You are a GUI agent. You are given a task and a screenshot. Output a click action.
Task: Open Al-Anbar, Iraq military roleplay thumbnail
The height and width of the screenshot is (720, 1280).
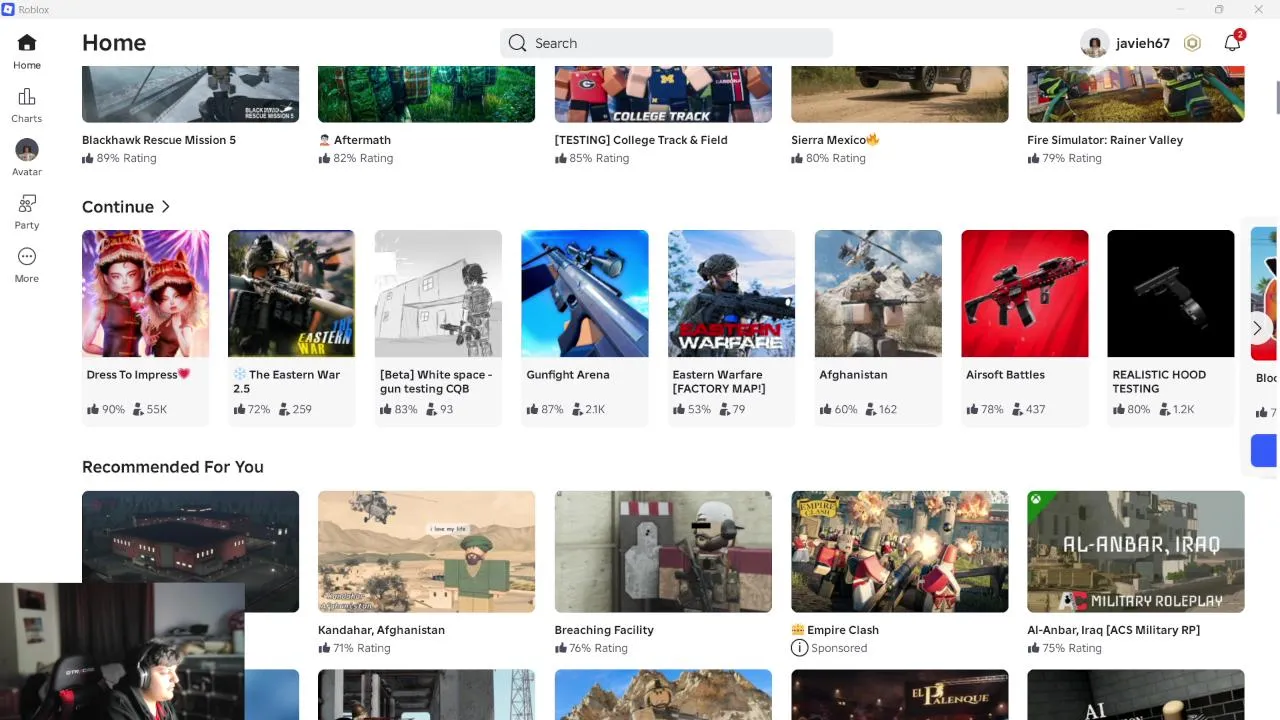(1136, 551)
